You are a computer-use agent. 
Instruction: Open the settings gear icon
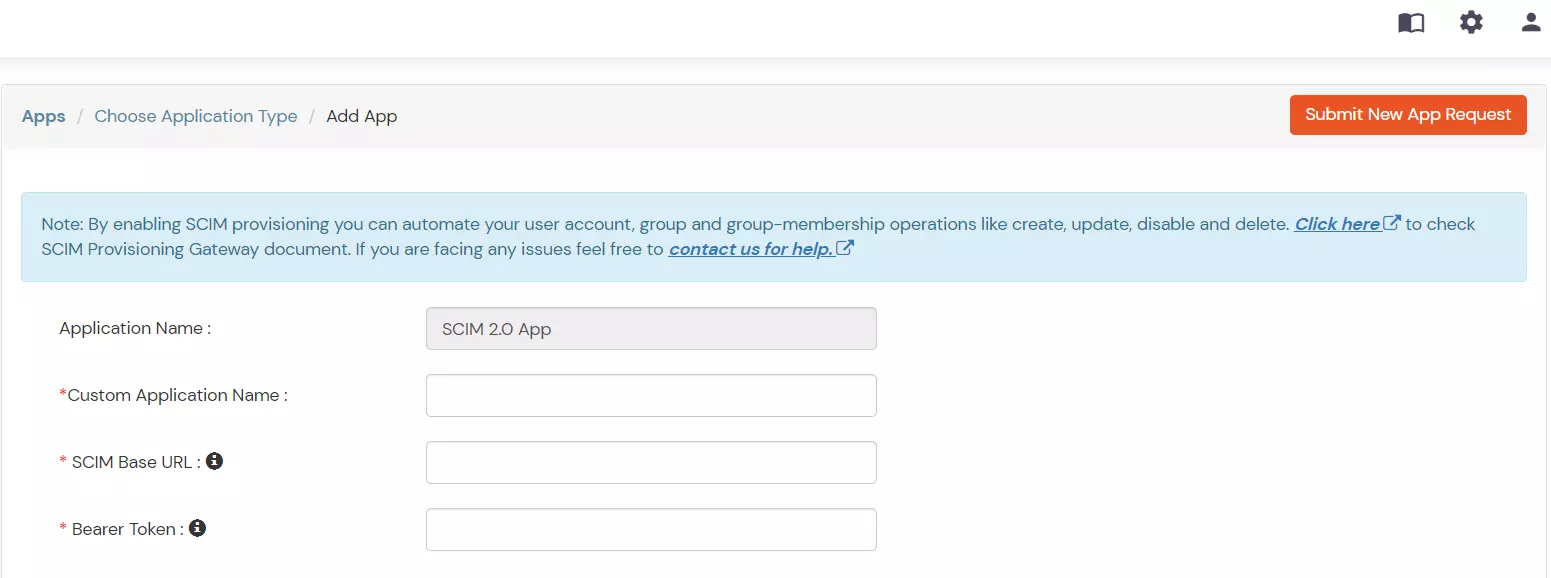[x=1470, y=22]
